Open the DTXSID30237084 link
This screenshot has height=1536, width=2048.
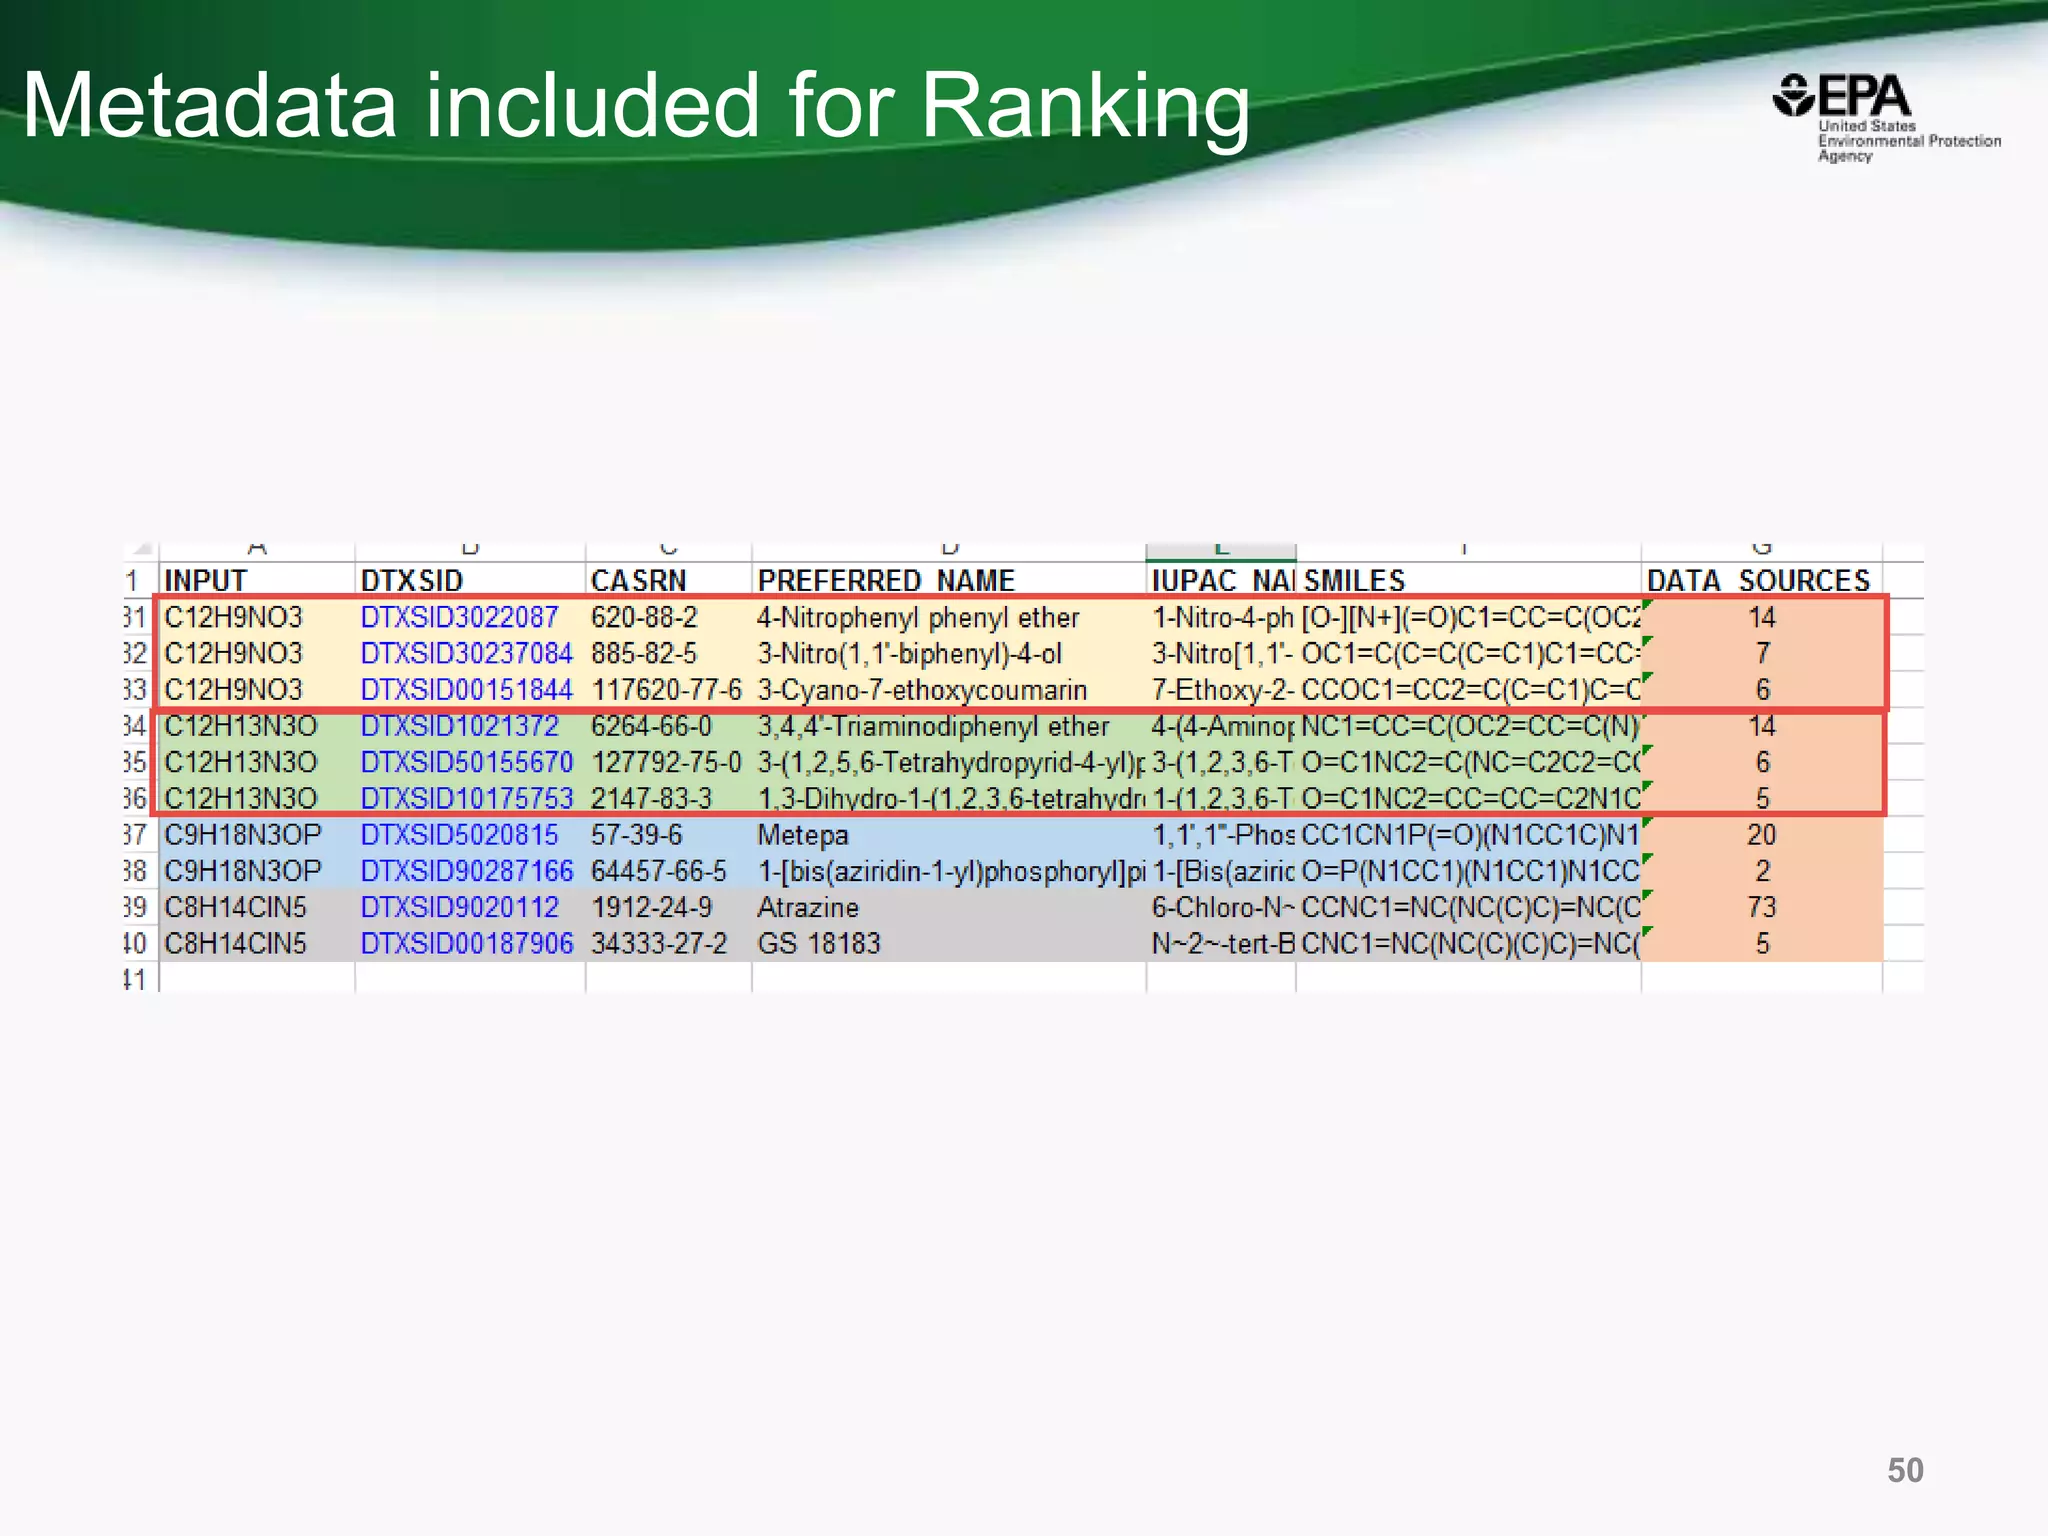466,653
